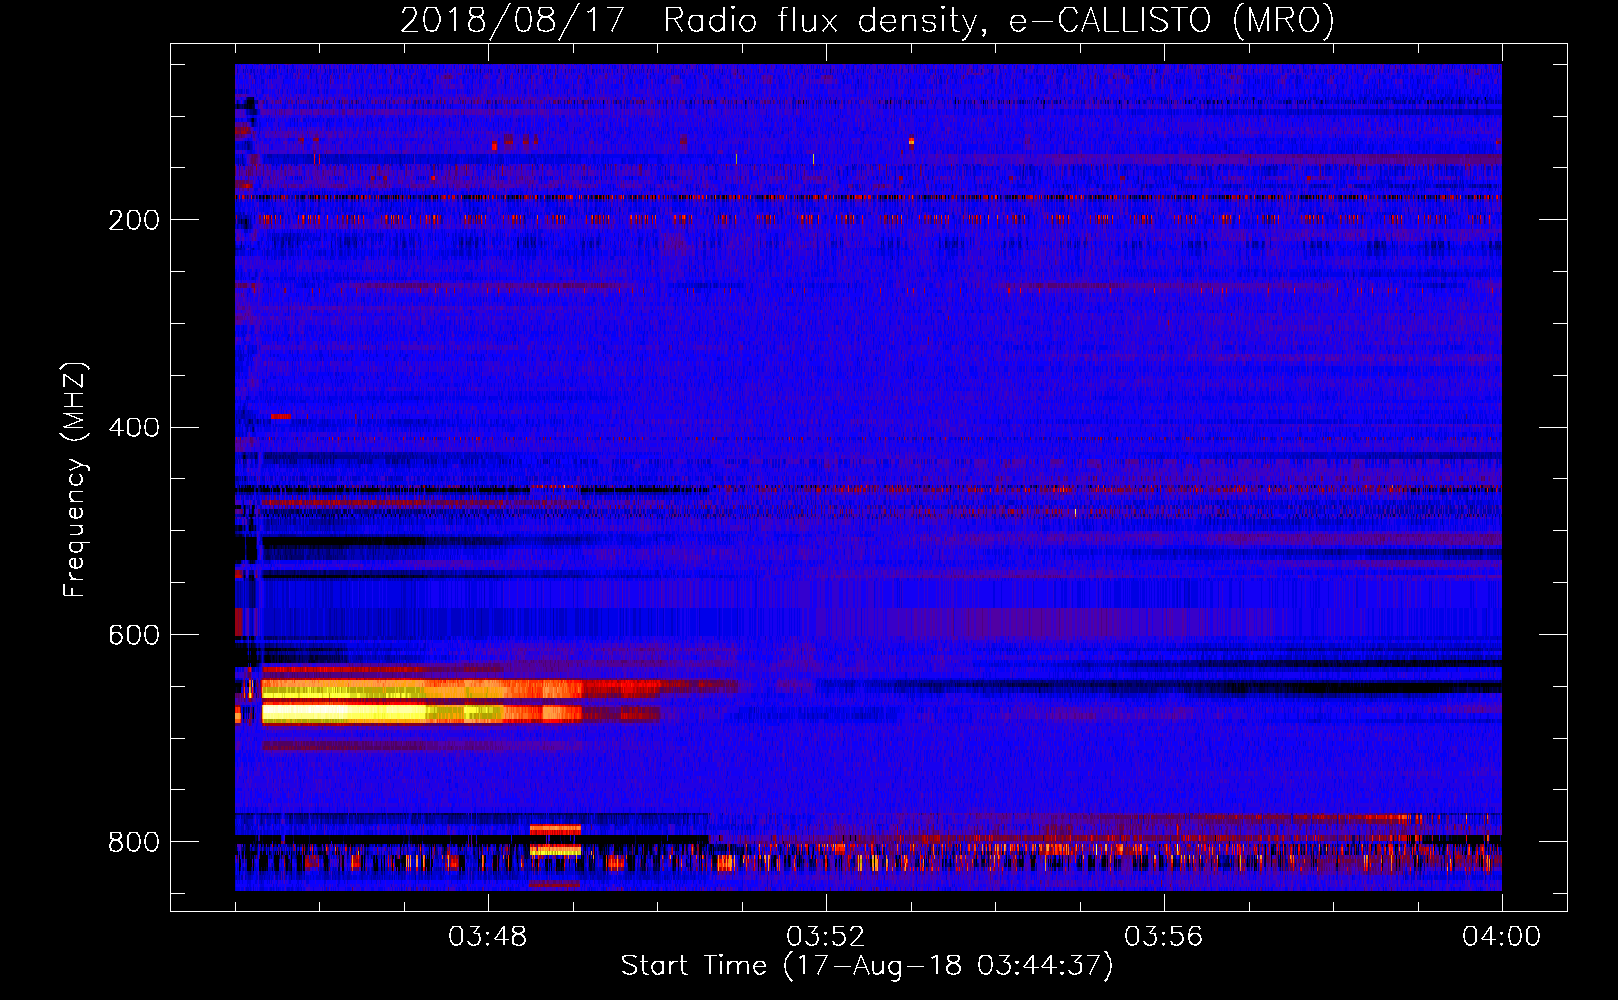Screen dimensions: 1618x1000
Task: Click the bright yellow burst near 650 MHz
Action: click(x=420, y=700)
